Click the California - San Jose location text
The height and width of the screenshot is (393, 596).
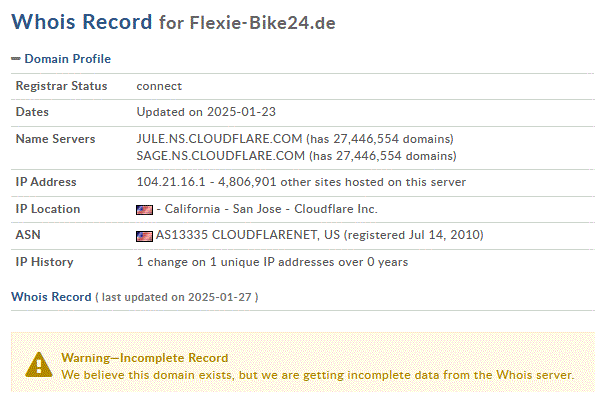click(x=223, y=209)
